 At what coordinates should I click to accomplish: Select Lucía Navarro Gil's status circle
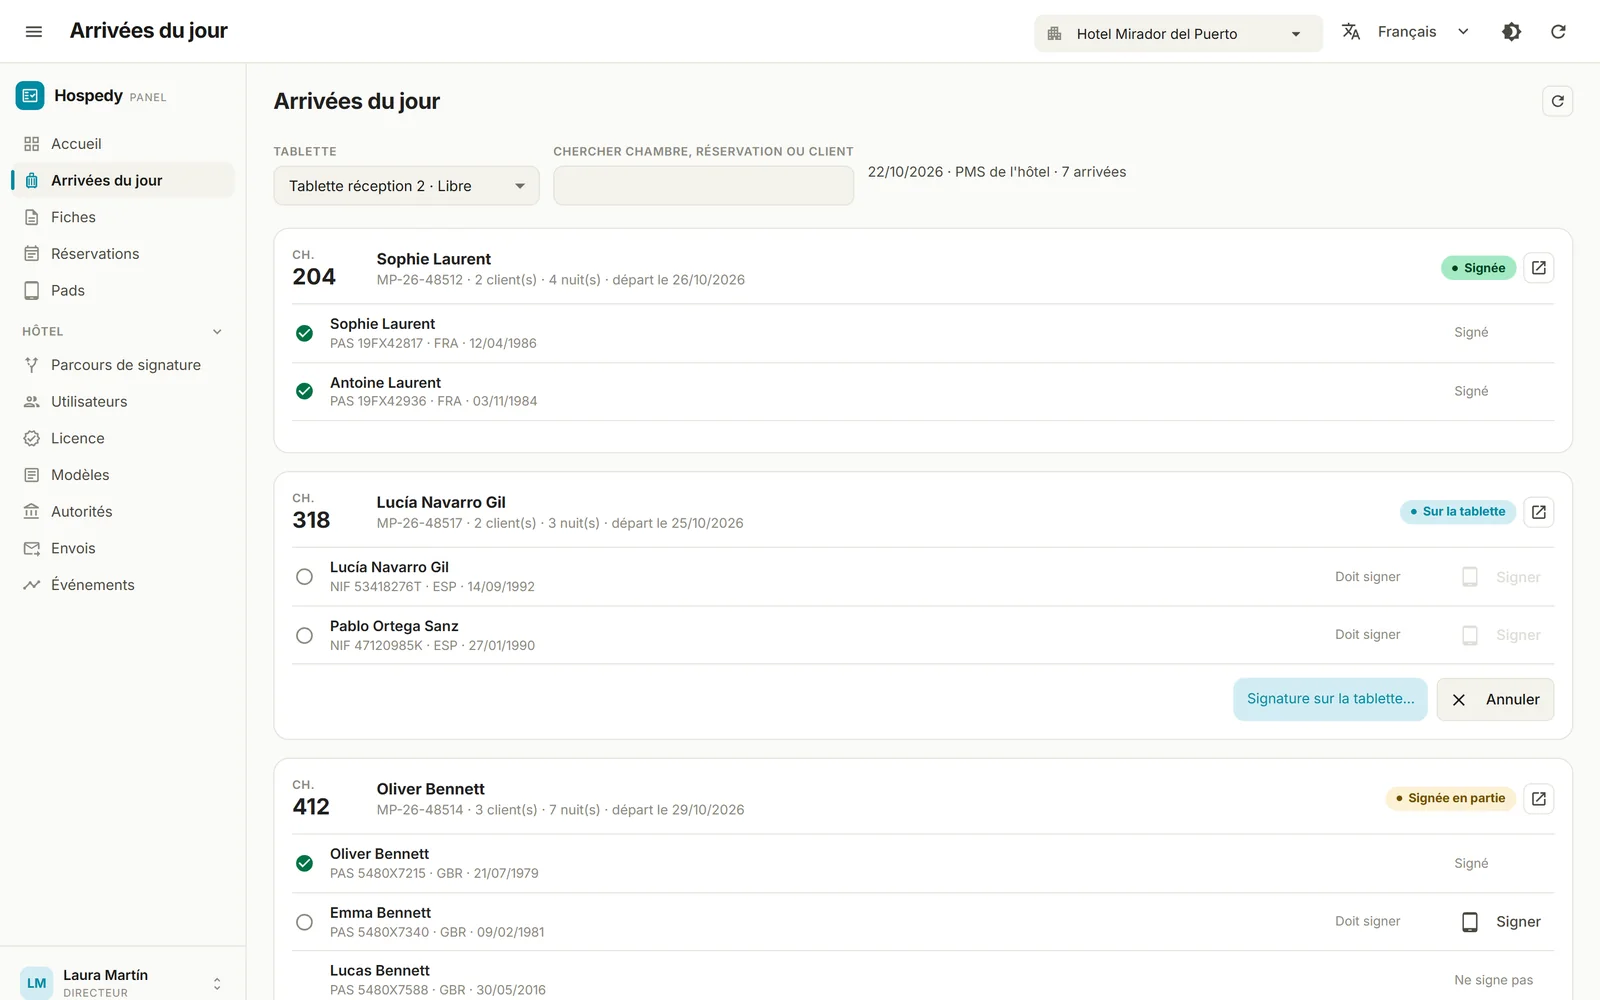click(x=304, y=577)
